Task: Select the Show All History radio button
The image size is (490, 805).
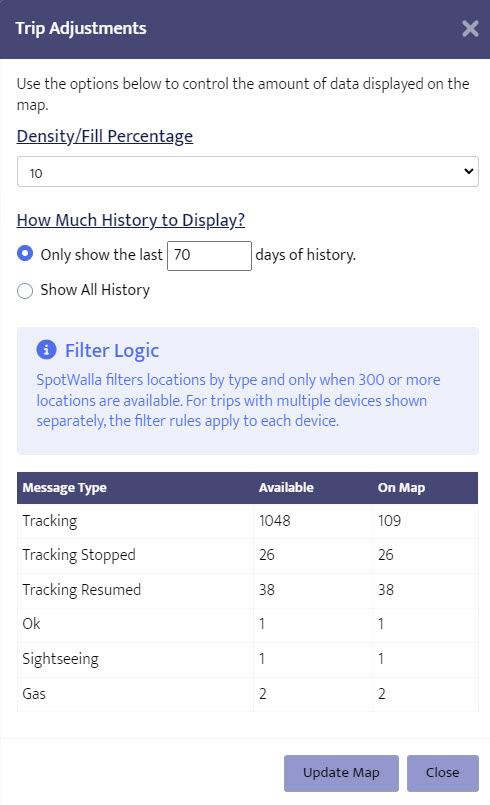Action: coord(25,291)
